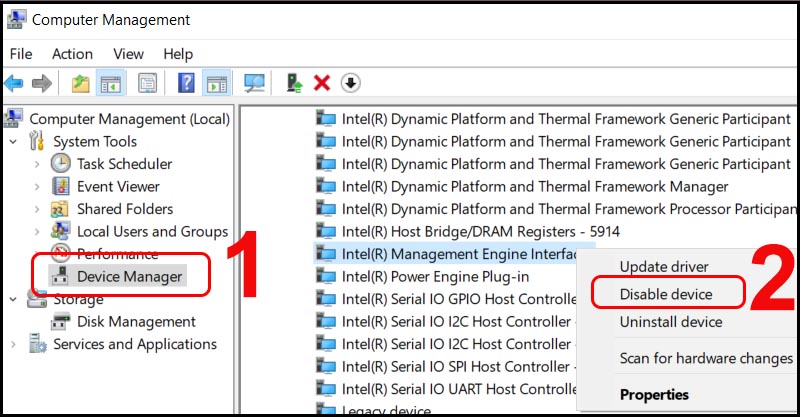
Task: Click the Scan for hardware changes monitor icon
Action: pyautogui.click(x=255, y=83)
